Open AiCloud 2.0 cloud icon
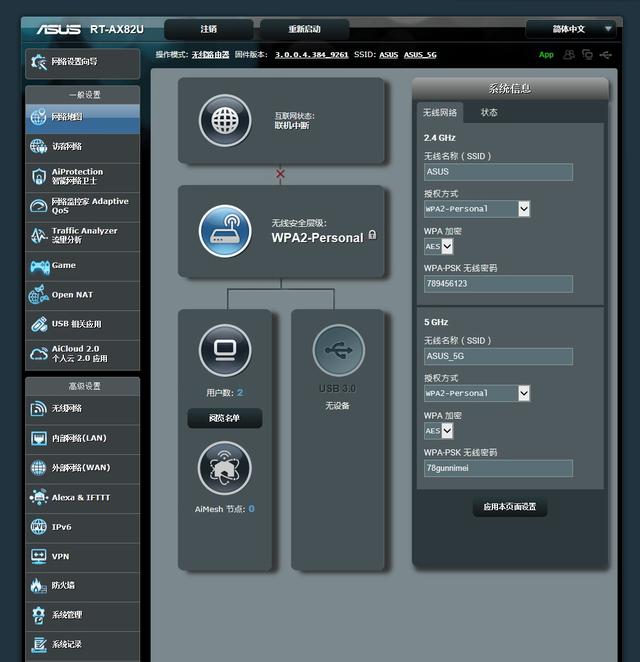This screenshot has width=640, height=662. pos(38,354)
